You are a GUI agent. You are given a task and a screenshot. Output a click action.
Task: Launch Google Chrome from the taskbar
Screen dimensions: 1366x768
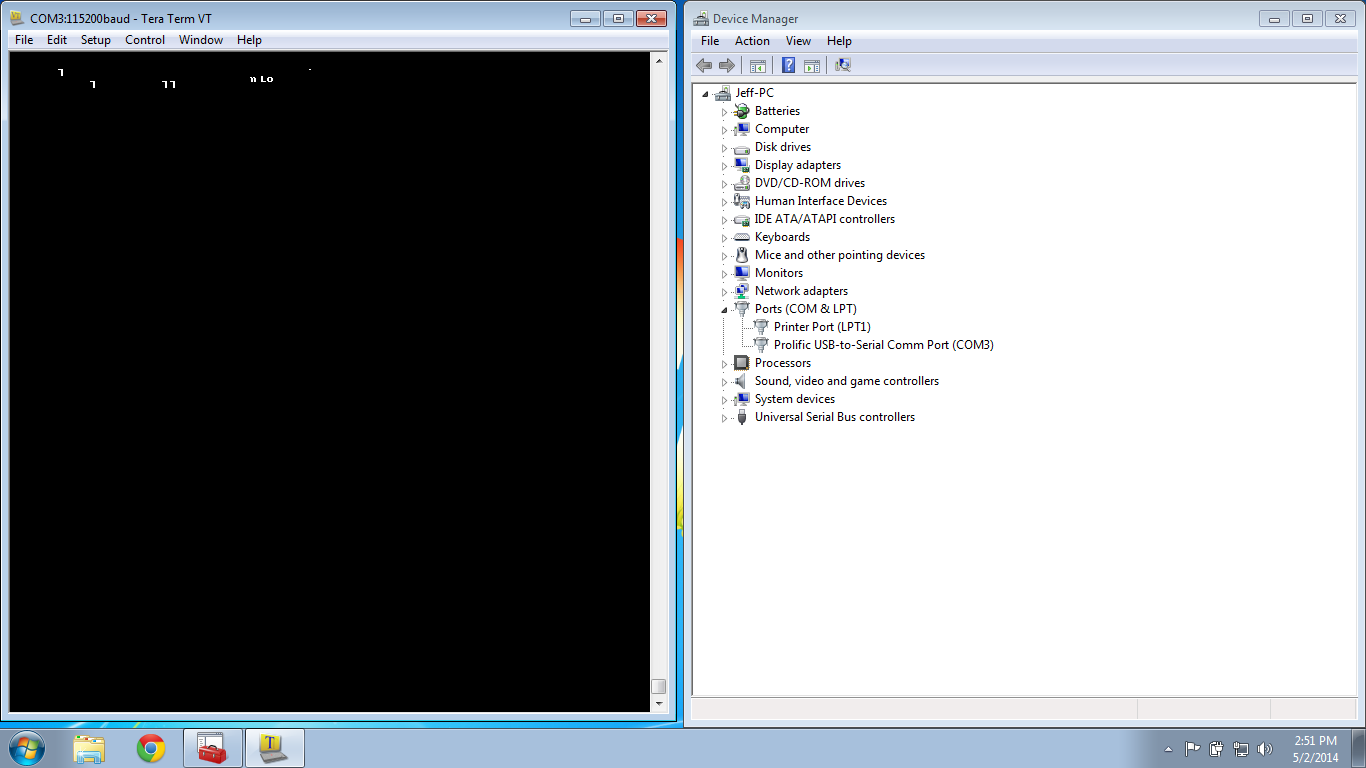click(x=151, y=747)
